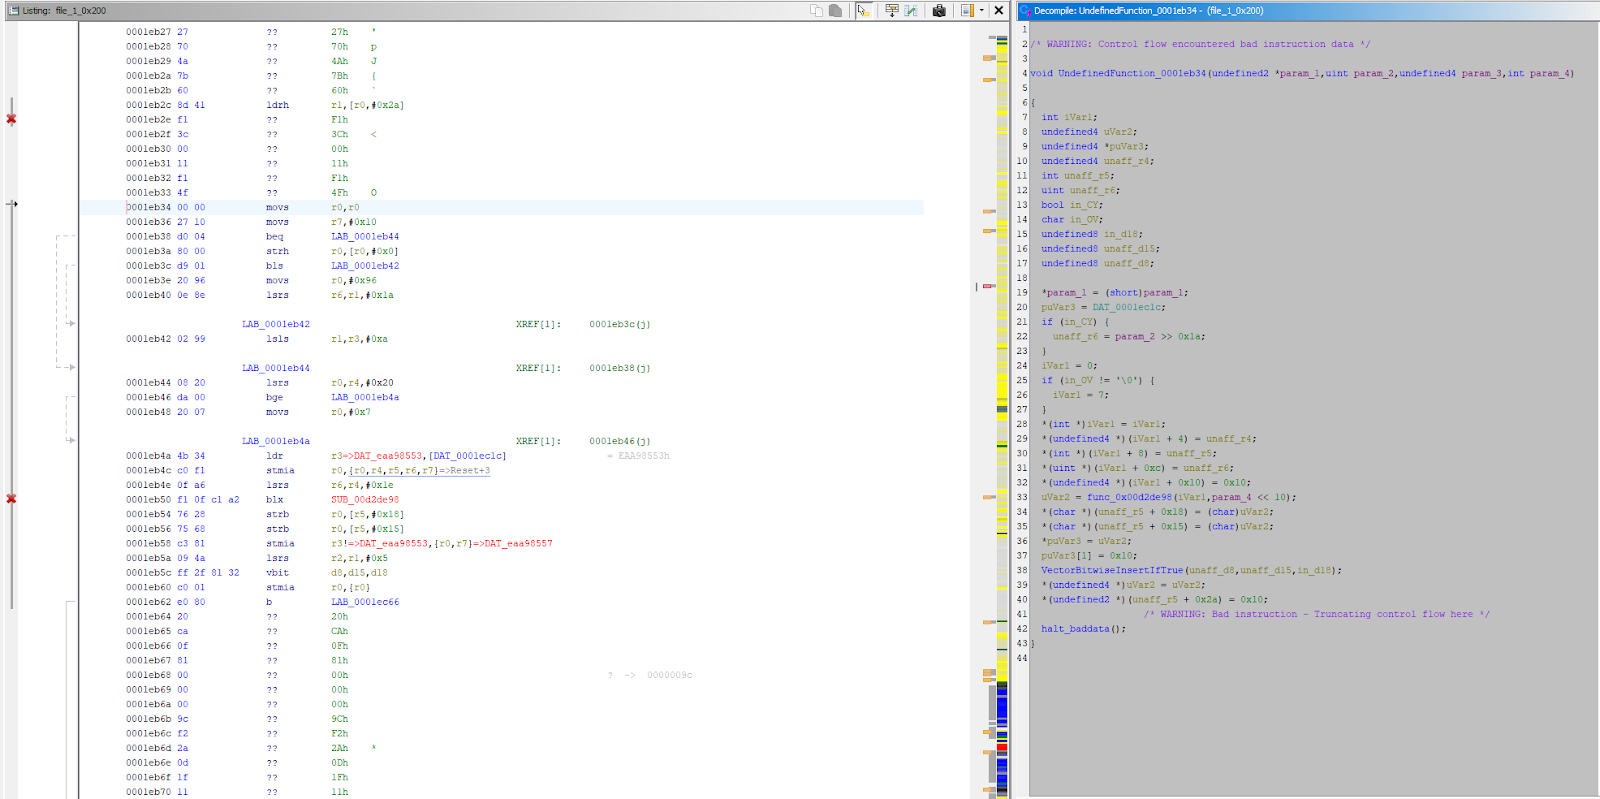The height and width of the screenshot is (799, 1600).
Task: Click label LAB_0001eb42 in bls instruction
Action: tap(365, 266)
